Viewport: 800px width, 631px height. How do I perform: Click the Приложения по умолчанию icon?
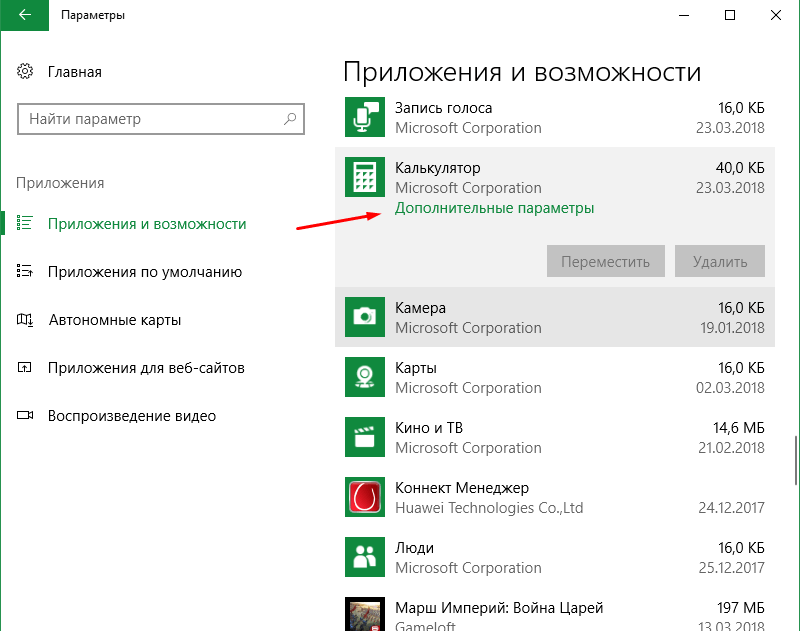pyautogui.click(x=24, y=271)
